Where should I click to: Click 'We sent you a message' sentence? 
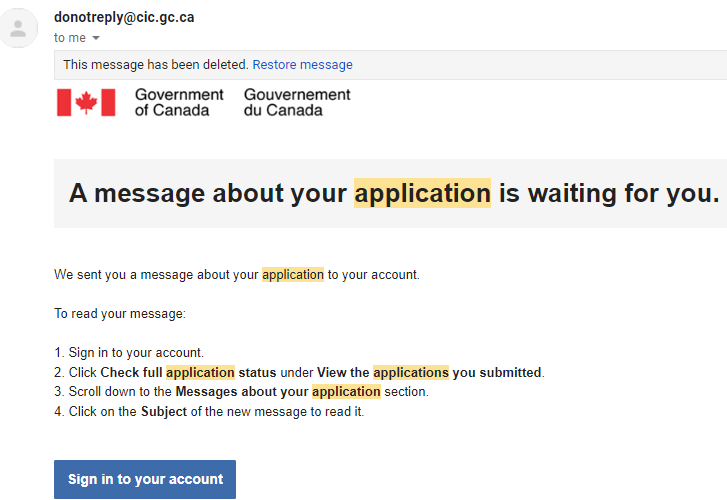click(x=236, y=275)
